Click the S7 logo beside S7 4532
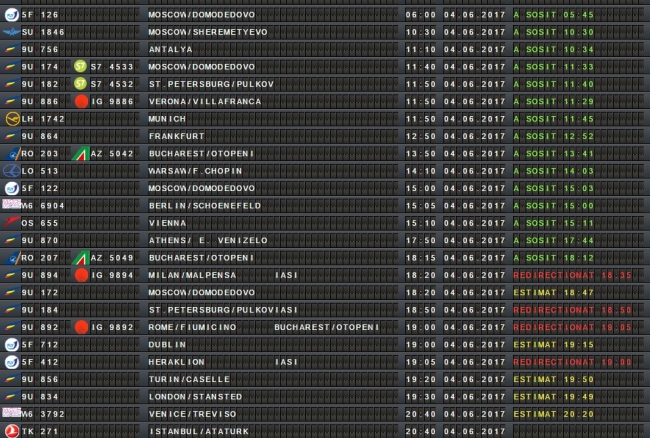The image size is (650, 438). tap(80, 84)
